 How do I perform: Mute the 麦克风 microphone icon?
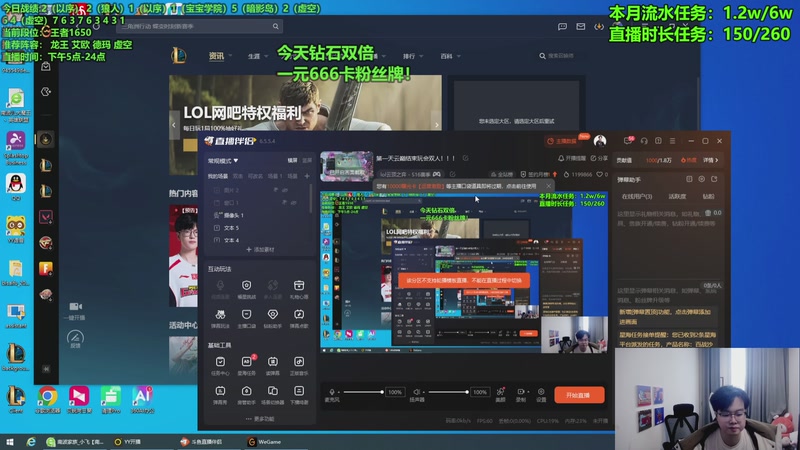[332, 392]
